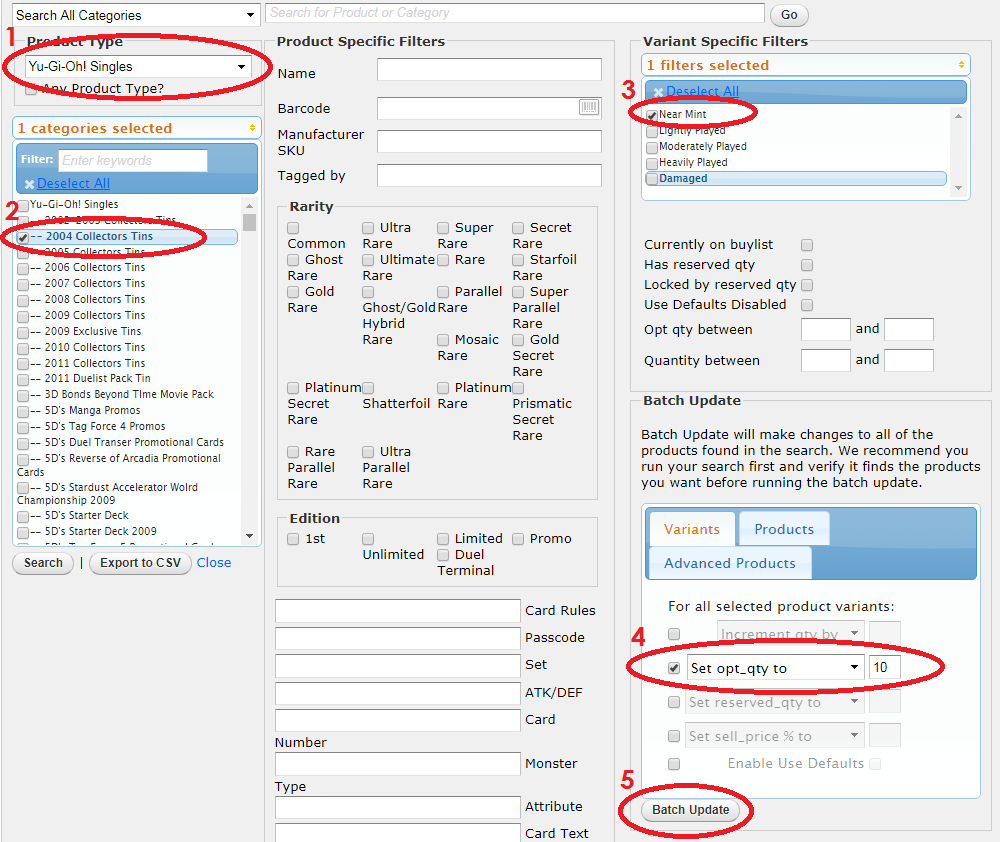This screenshot has height=842, width=1000.
Task: Check the Moderately Played condition checkbox
Action: coord(652,147)
